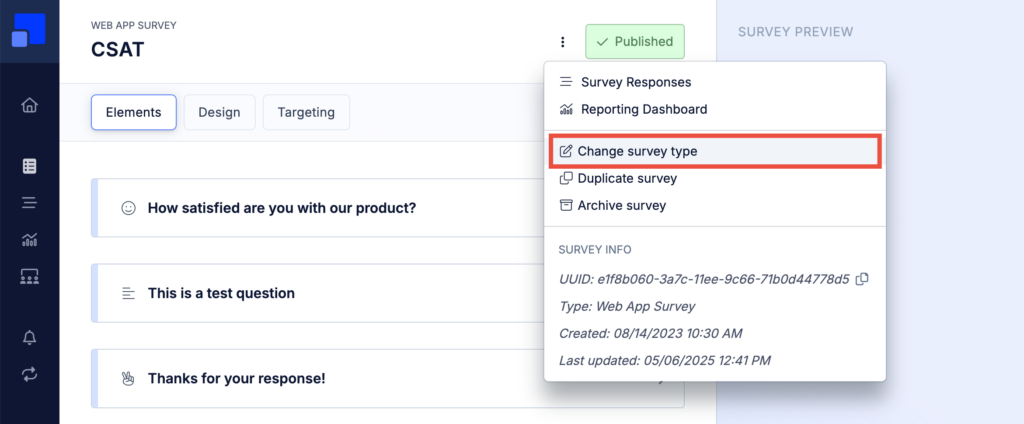The image size is (1024, 424).
Task: Choose Duplicate survey from menu
Action: (x=714, y=178)
